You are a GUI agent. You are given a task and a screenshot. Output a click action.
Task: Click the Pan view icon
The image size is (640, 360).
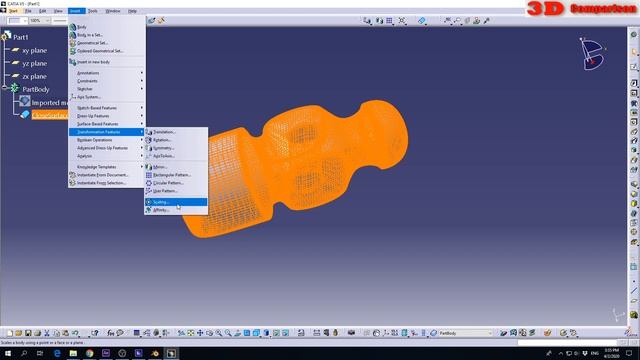pyautogui.click(x=200, y=333)
